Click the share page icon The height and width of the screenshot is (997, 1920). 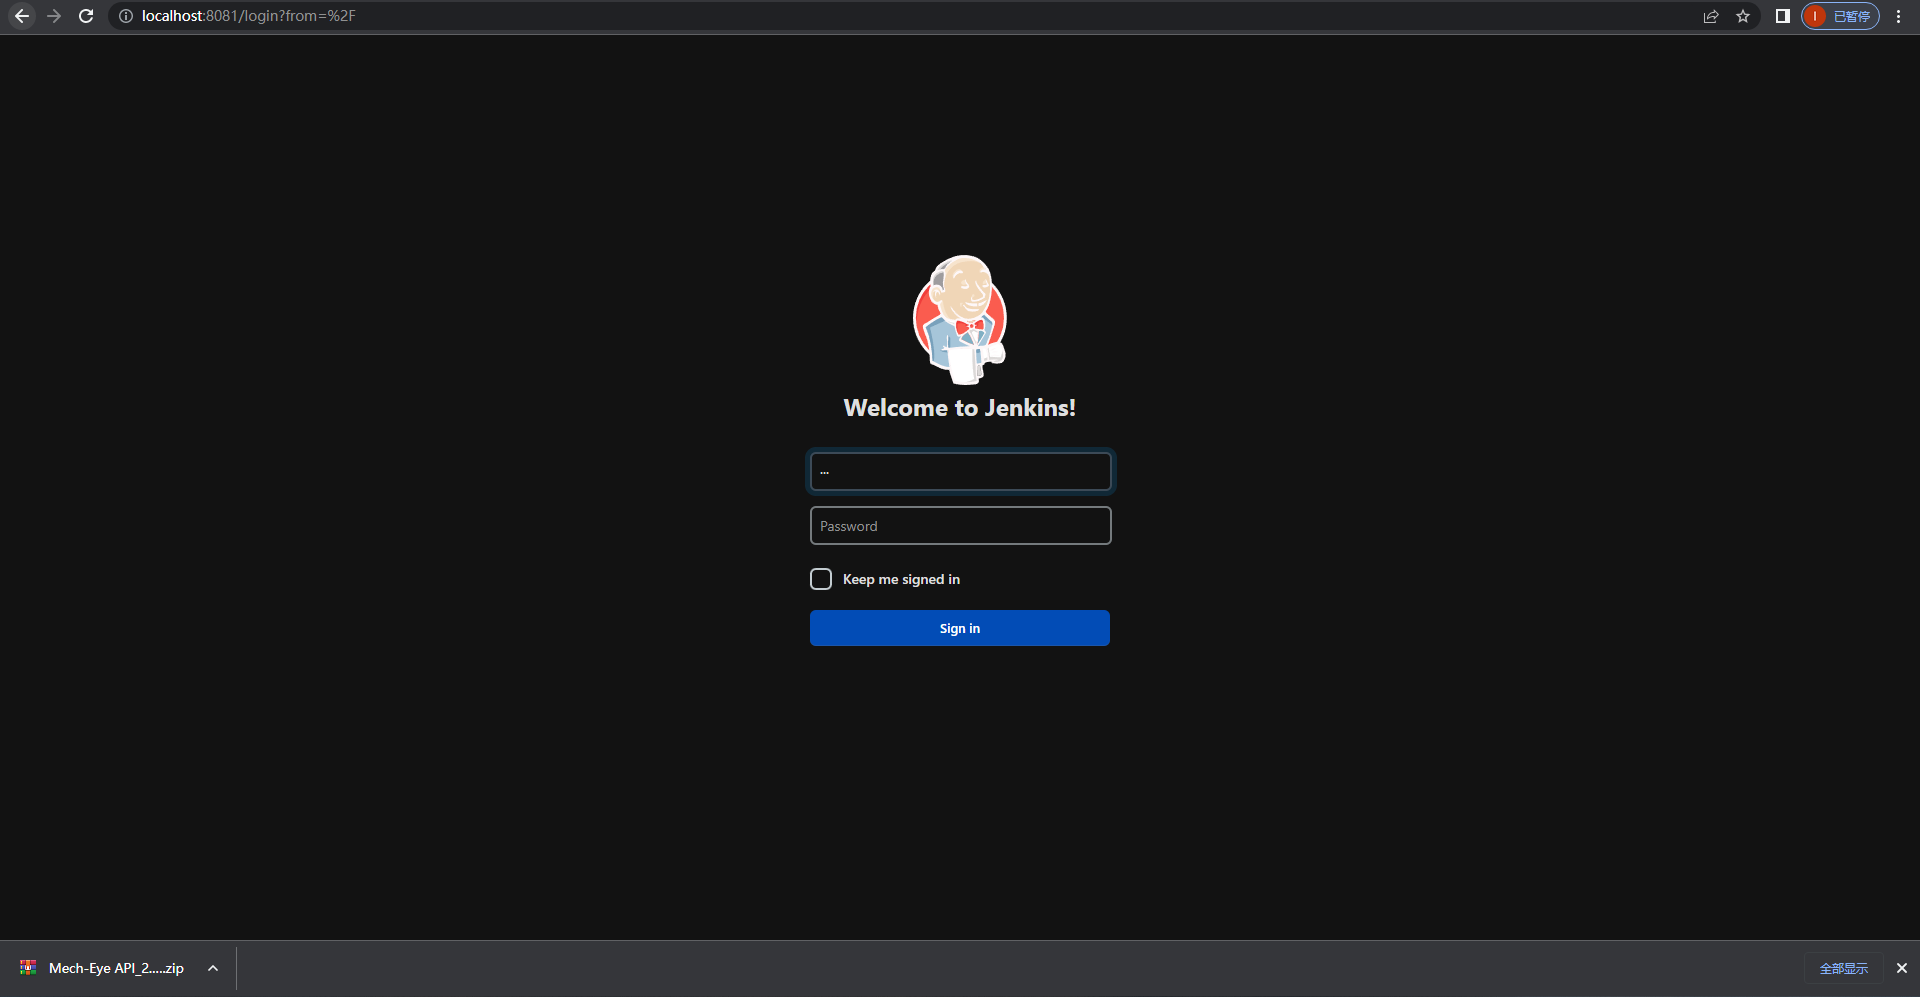[1712, 16]
